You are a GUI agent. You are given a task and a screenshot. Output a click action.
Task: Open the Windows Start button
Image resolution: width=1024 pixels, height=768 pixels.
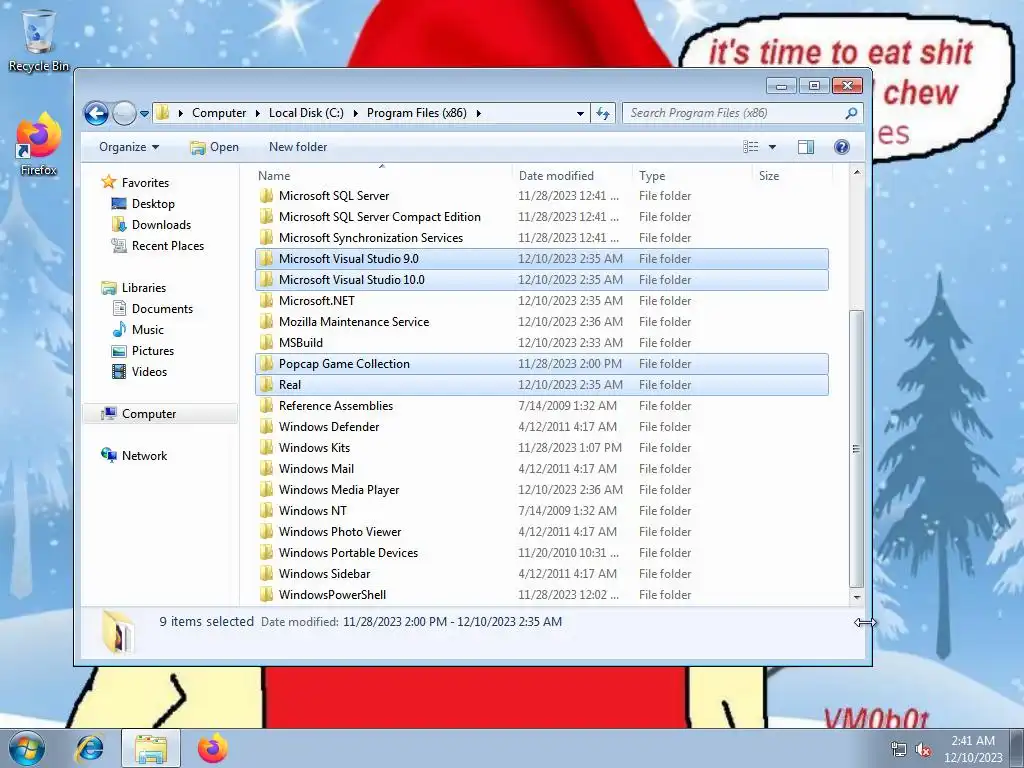(x=27, y=749)
